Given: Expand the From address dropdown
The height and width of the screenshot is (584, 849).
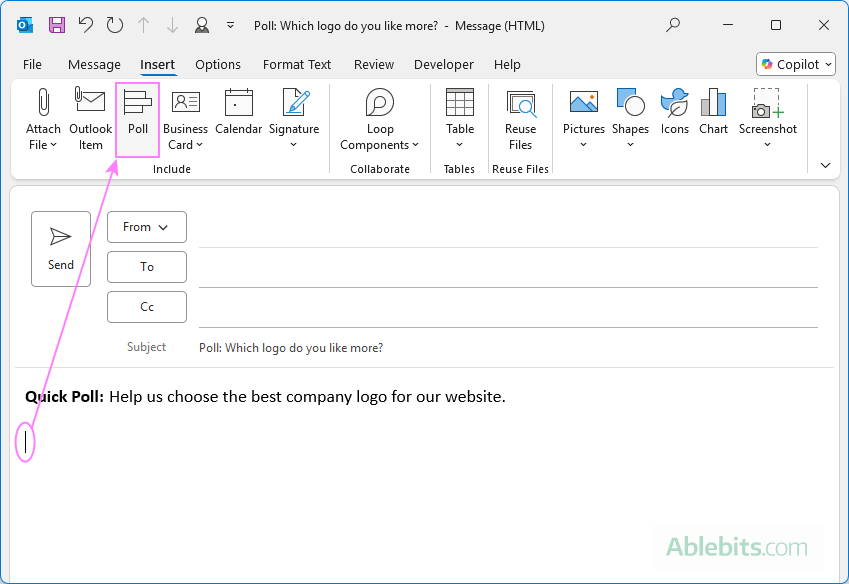Looking at the screenshot, I should click(x=146, y=227).
